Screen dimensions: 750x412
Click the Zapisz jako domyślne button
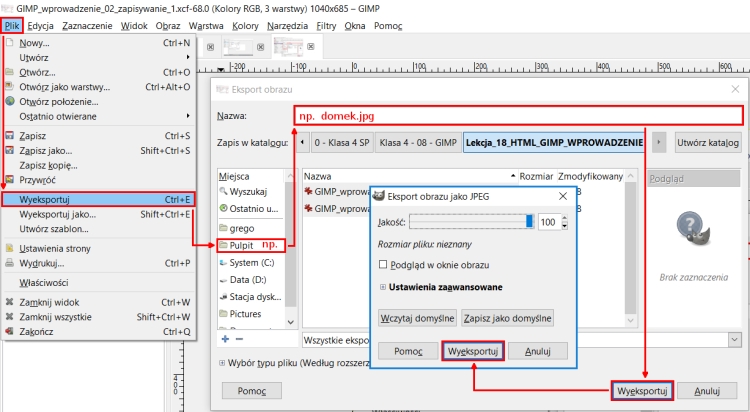pos(507,318)
